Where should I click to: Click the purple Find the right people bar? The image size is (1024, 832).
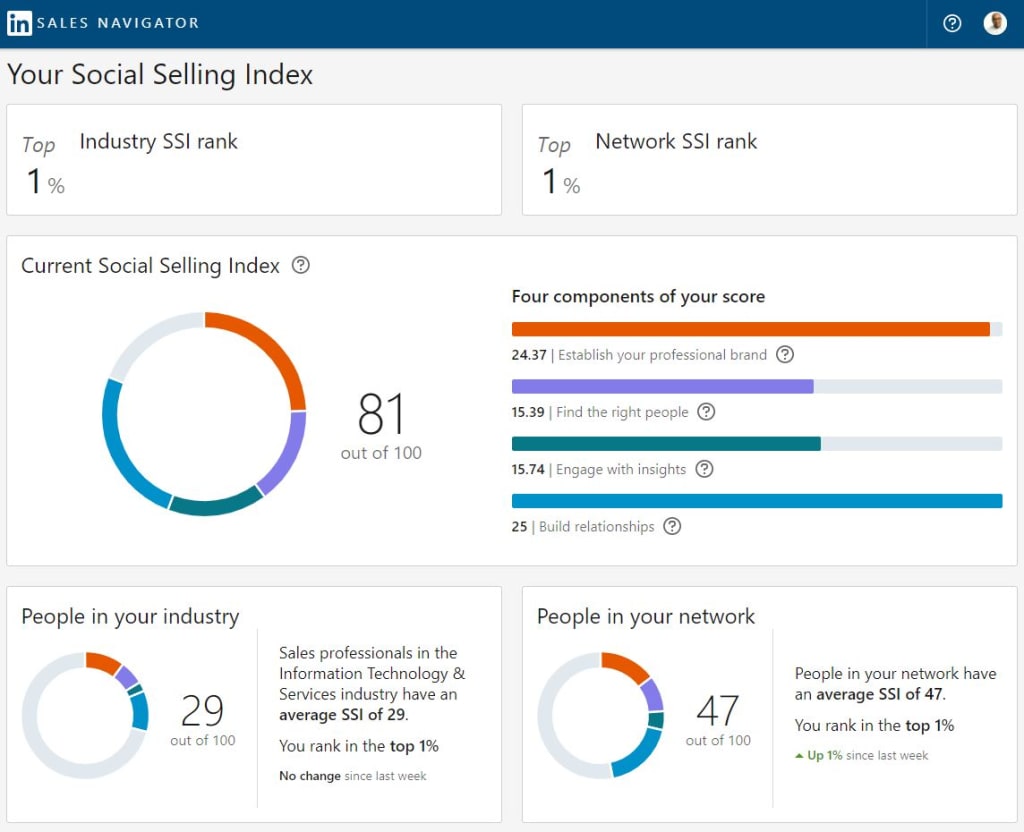tap(757, 386)
